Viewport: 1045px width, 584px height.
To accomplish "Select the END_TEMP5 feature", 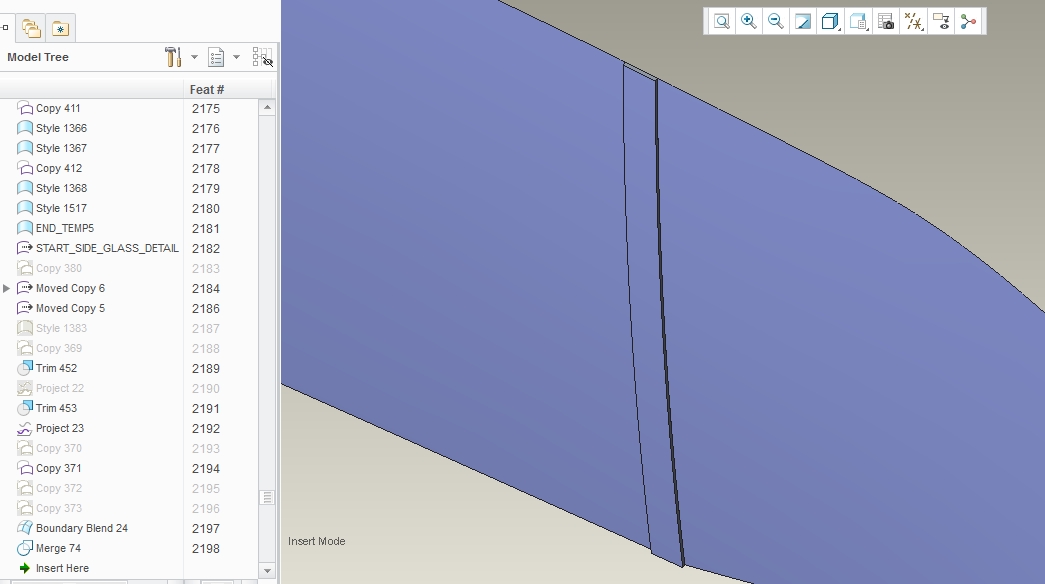I will coord(65,228).
